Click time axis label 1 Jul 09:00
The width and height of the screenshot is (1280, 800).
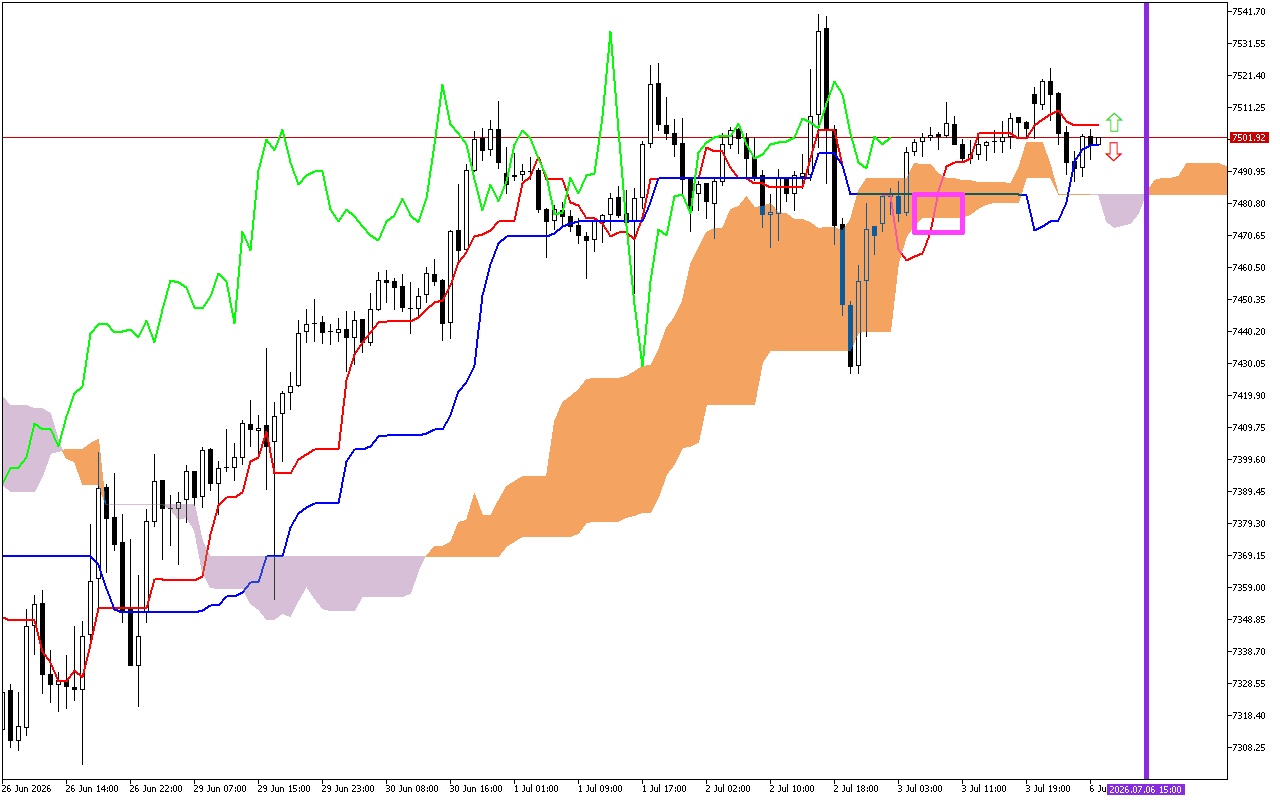click(601, 788)
